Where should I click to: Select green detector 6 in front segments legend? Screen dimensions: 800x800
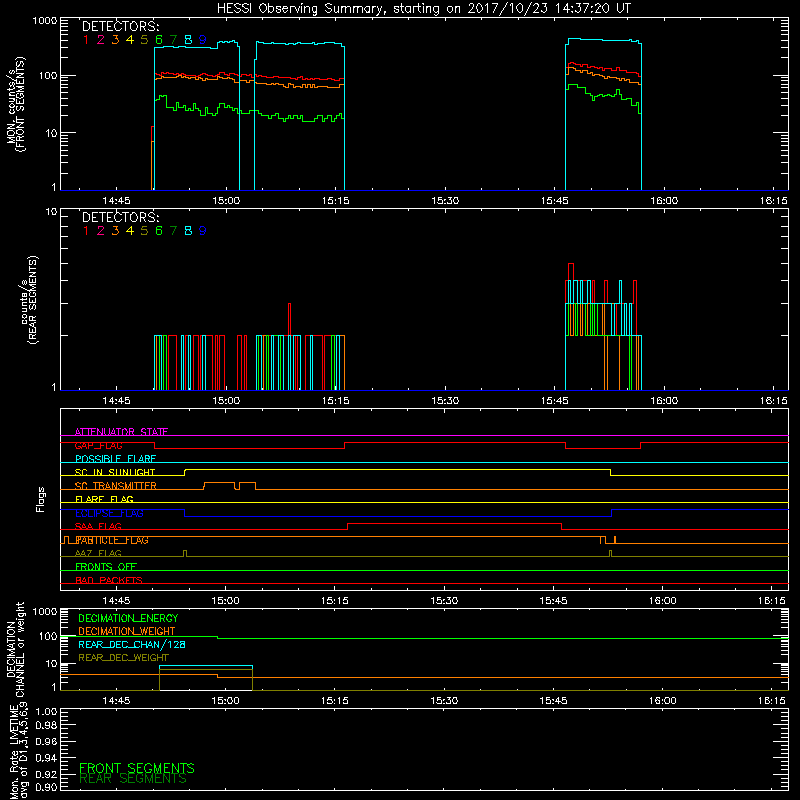pyautogui.click(x=159, y=40)
